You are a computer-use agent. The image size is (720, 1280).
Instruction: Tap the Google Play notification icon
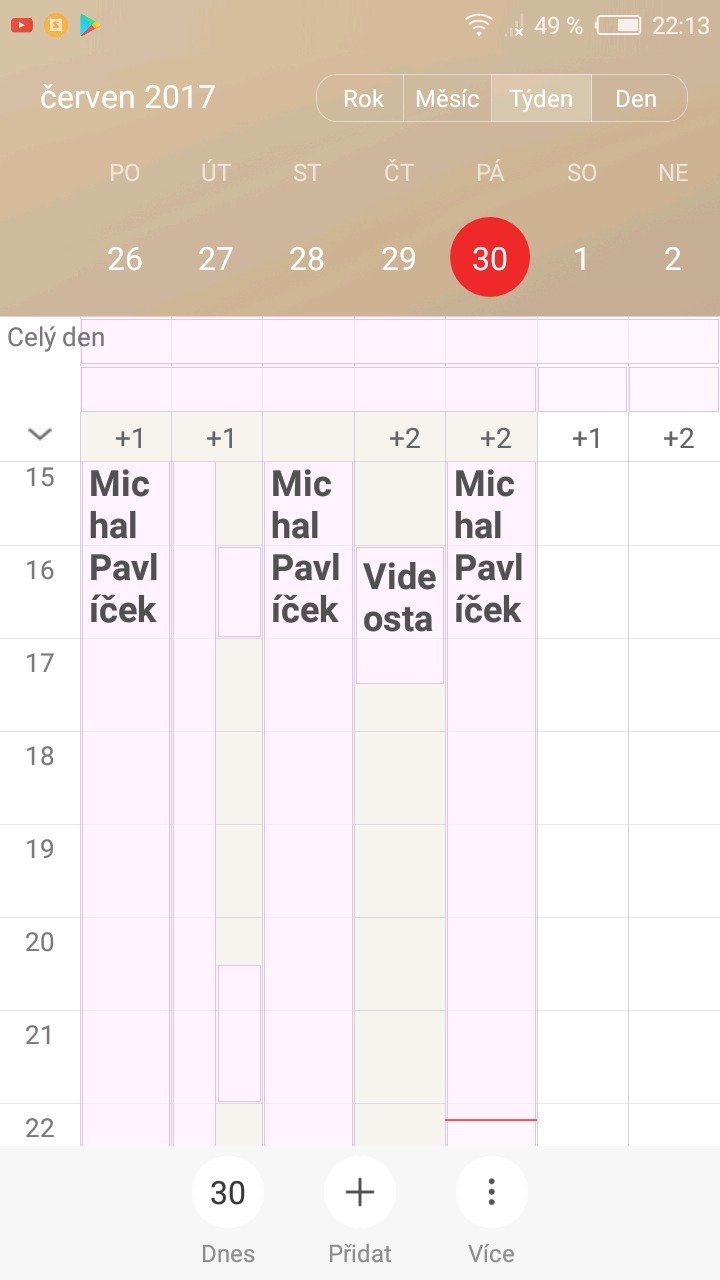click(90, 26)
